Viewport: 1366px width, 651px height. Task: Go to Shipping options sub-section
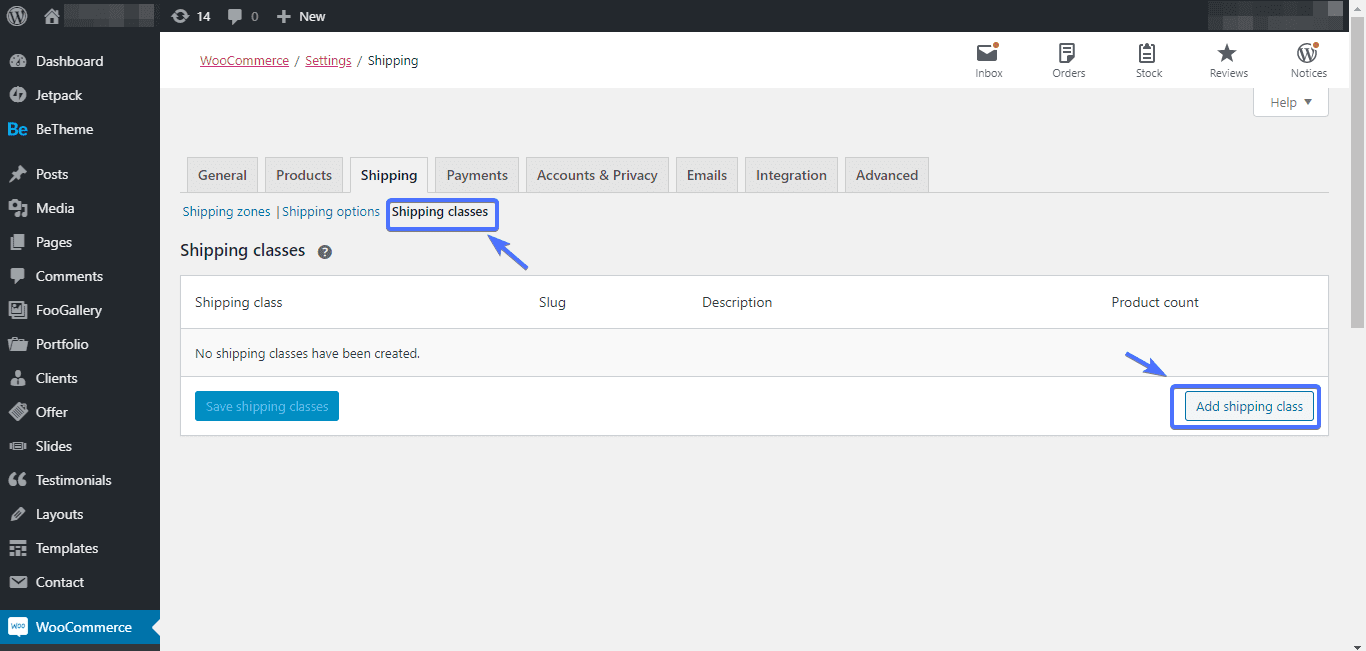coord(331,212)
